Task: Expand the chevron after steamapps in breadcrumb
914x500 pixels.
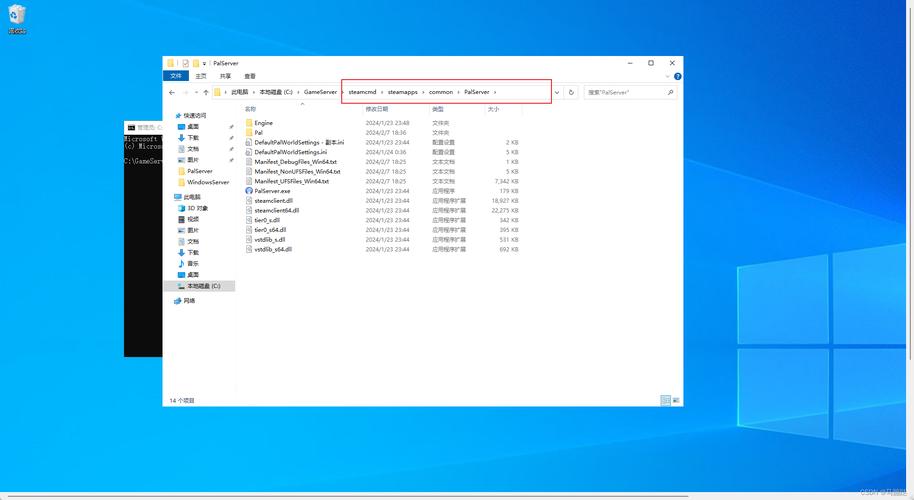Action: click(424, 92)
